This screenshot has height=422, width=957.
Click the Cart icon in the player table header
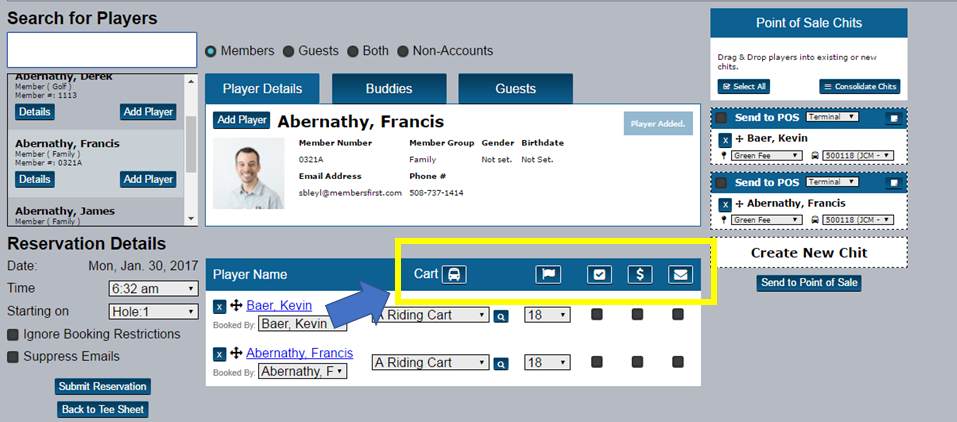point(454,275)
